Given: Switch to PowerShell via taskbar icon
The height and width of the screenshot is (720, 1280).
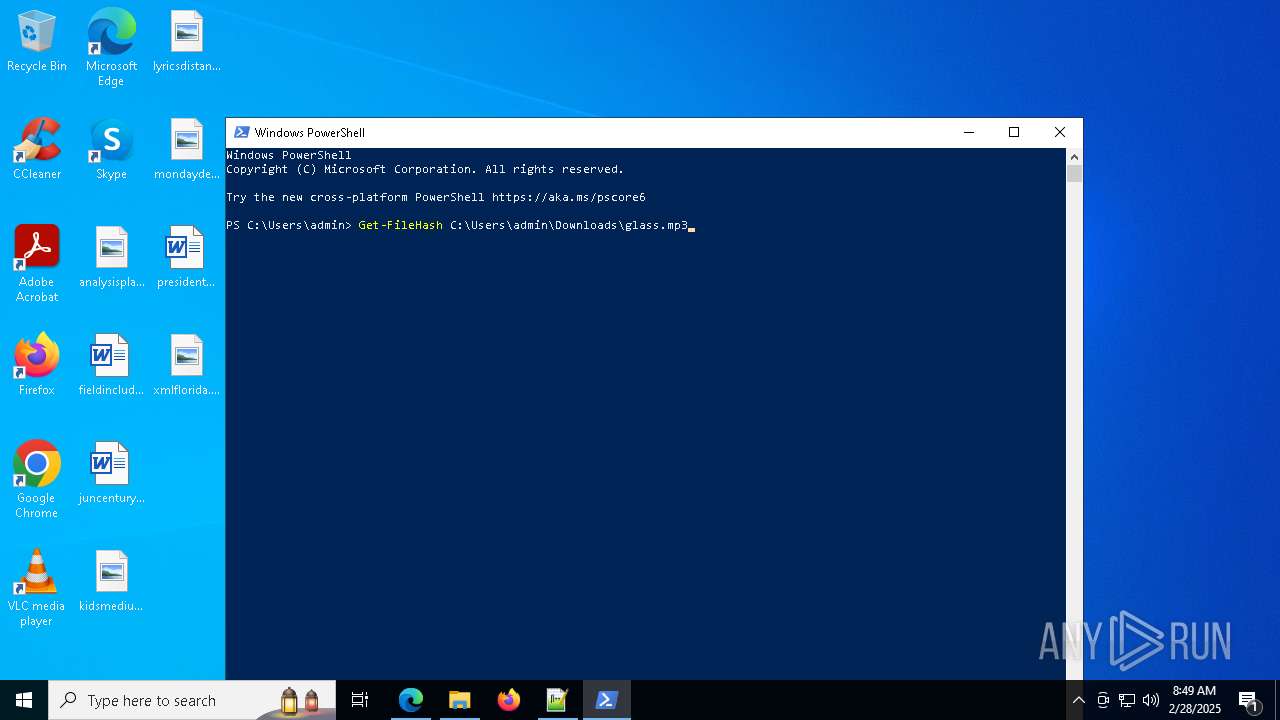Looking at the screenshot, I should (606, 700).
